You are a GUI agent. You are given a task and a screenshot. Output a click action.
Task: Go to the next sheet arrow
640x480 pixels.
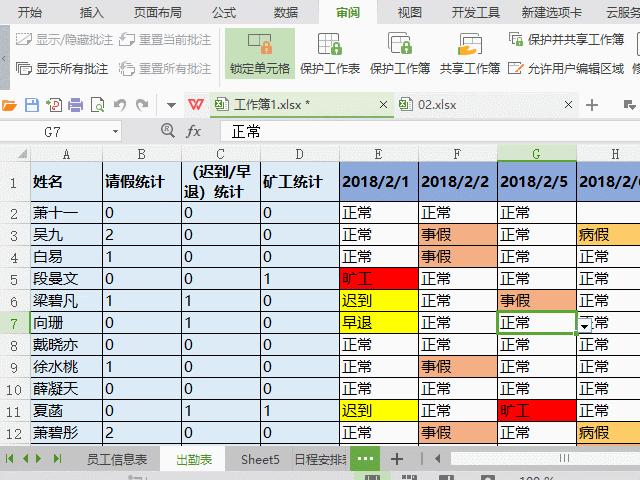tap(39, 459)
